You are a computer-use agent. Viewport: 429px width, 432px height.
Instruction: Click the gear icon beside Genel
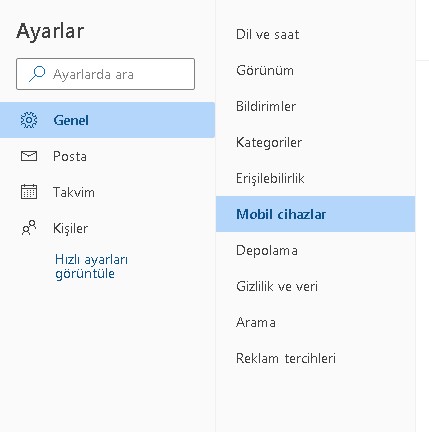29,120
